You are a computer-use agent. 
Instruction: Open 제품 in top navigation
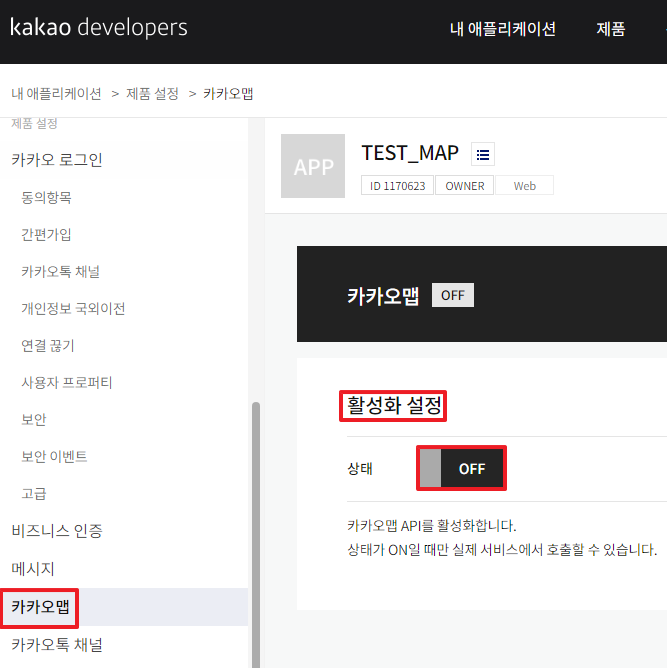pyautogui.click(x=610, y=29)
